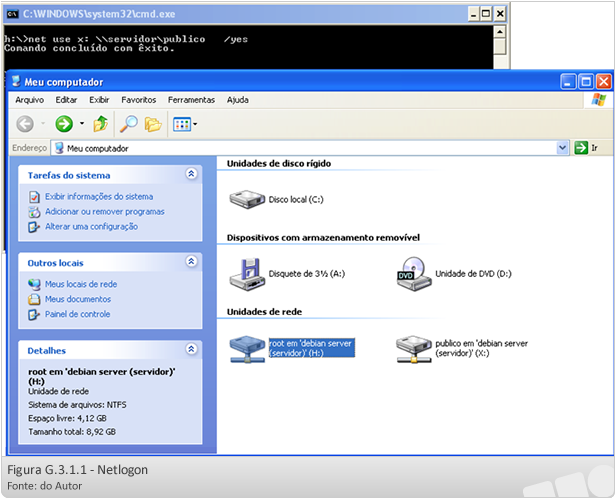Click the Painel de controle icon

point(34,315)
